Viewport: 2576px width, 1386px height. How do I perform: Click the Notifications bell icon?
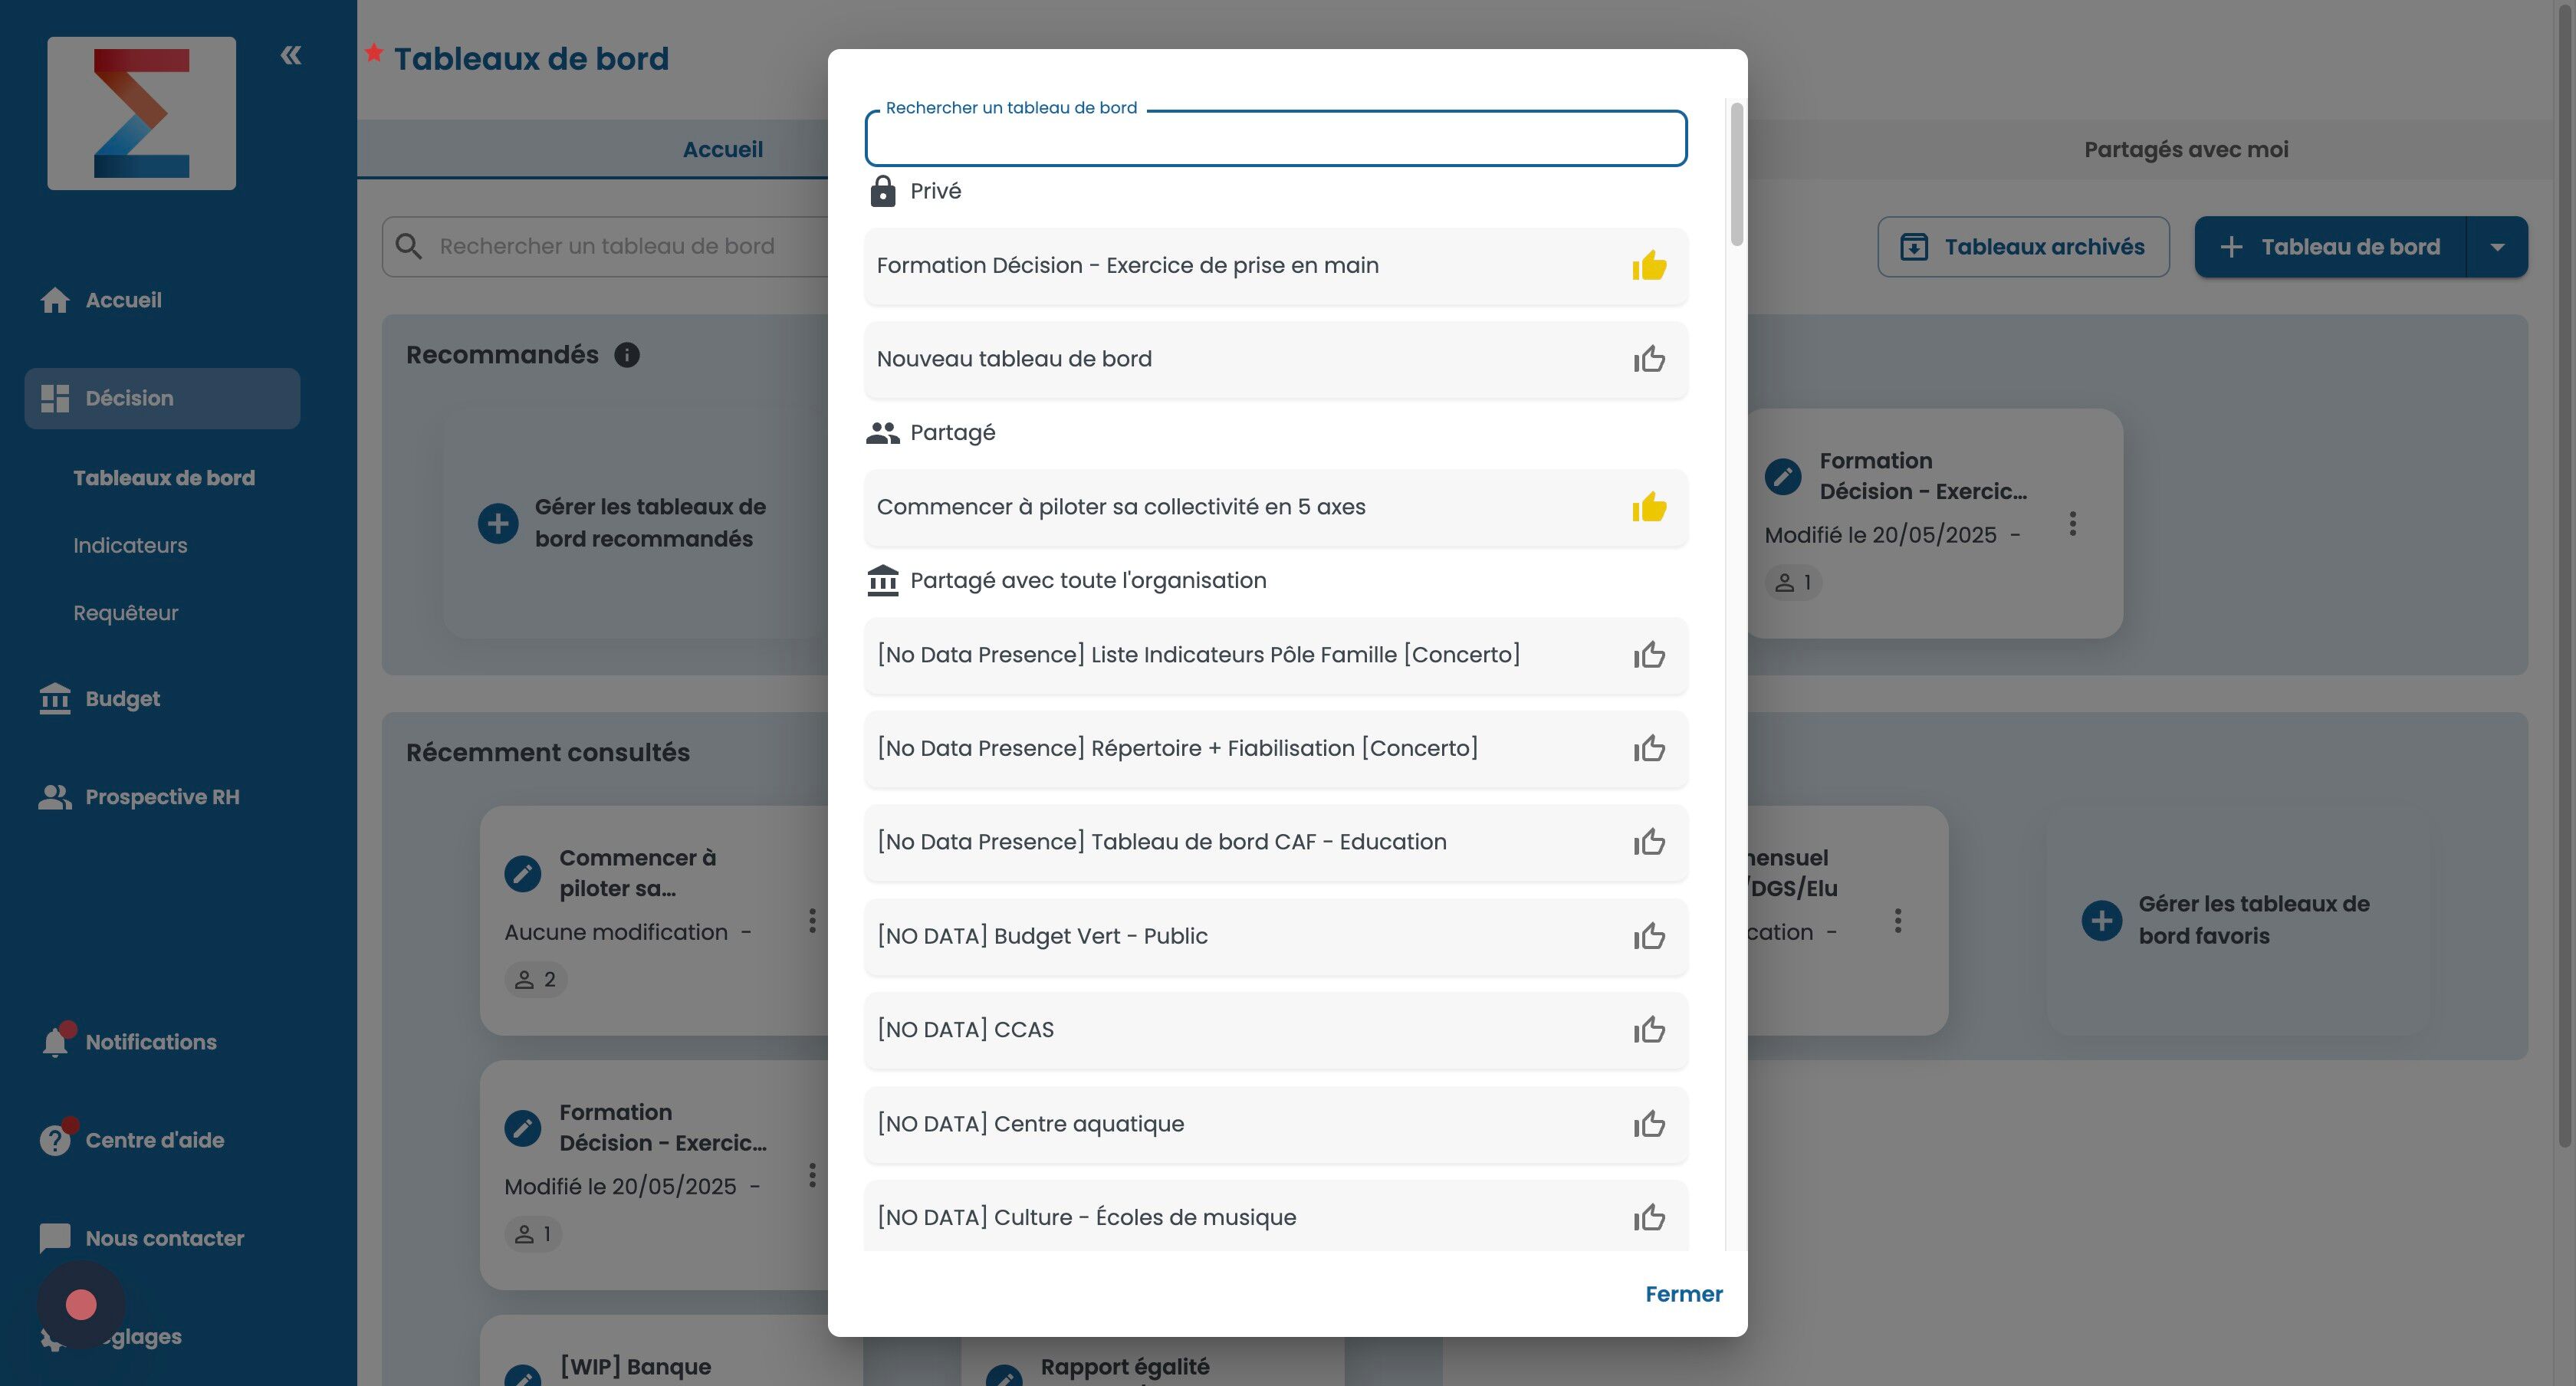coord(55,1042)
